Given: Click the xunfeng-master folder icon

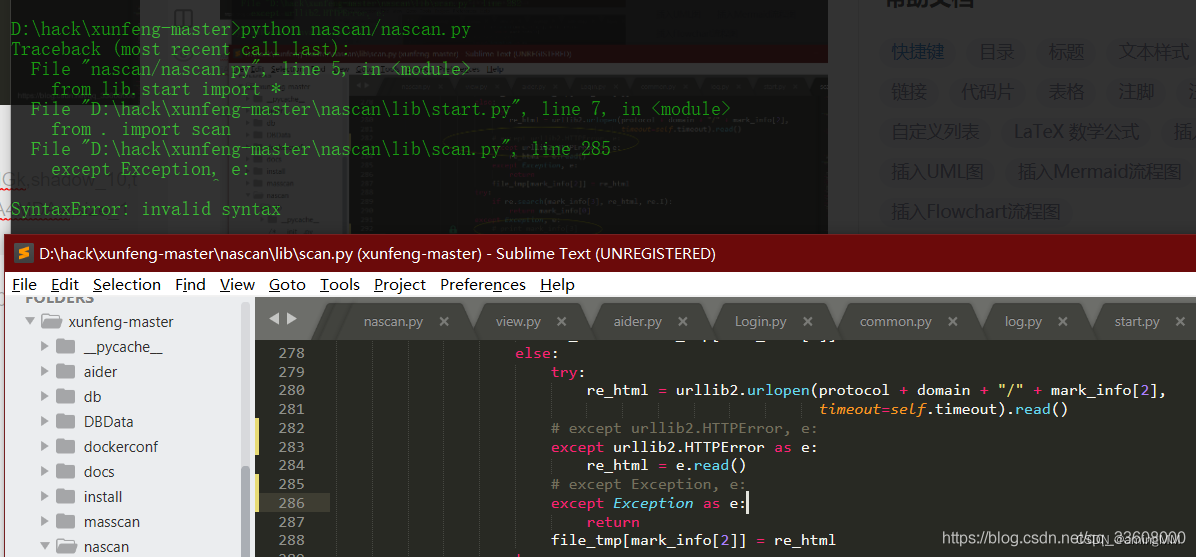Looking at the screenshot, I should [51, 322].
